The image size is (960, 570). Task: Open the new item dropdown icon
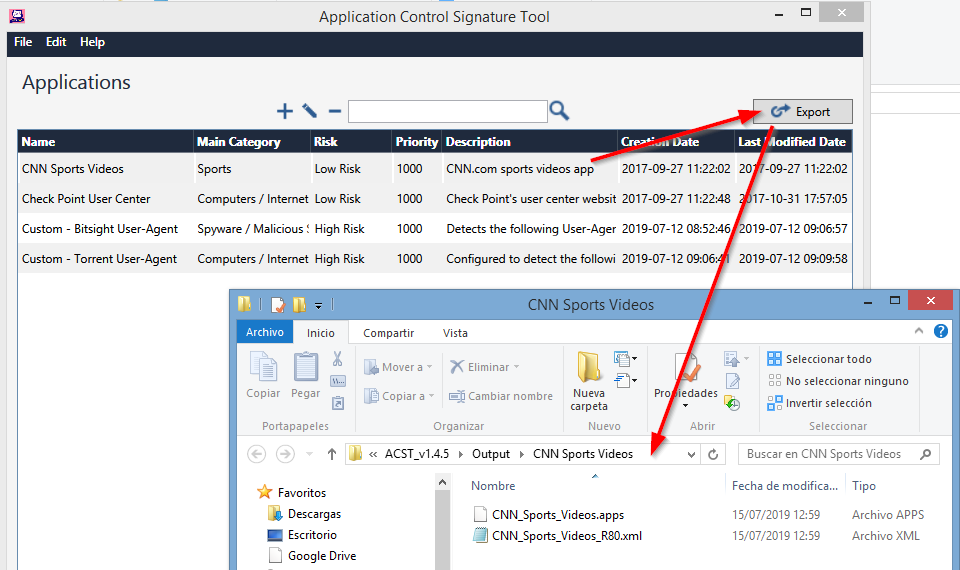(625, 358)
